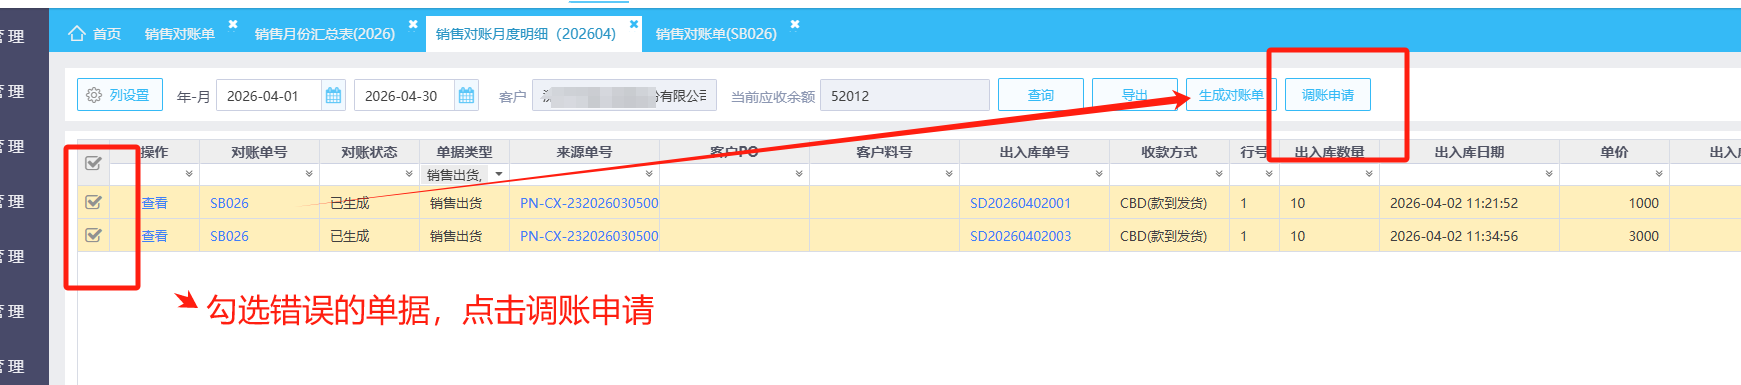This screenshot has width=1741, height=385.
Task: Open calendar picker for start date 2026-04-01
Action: coord(334,96)
